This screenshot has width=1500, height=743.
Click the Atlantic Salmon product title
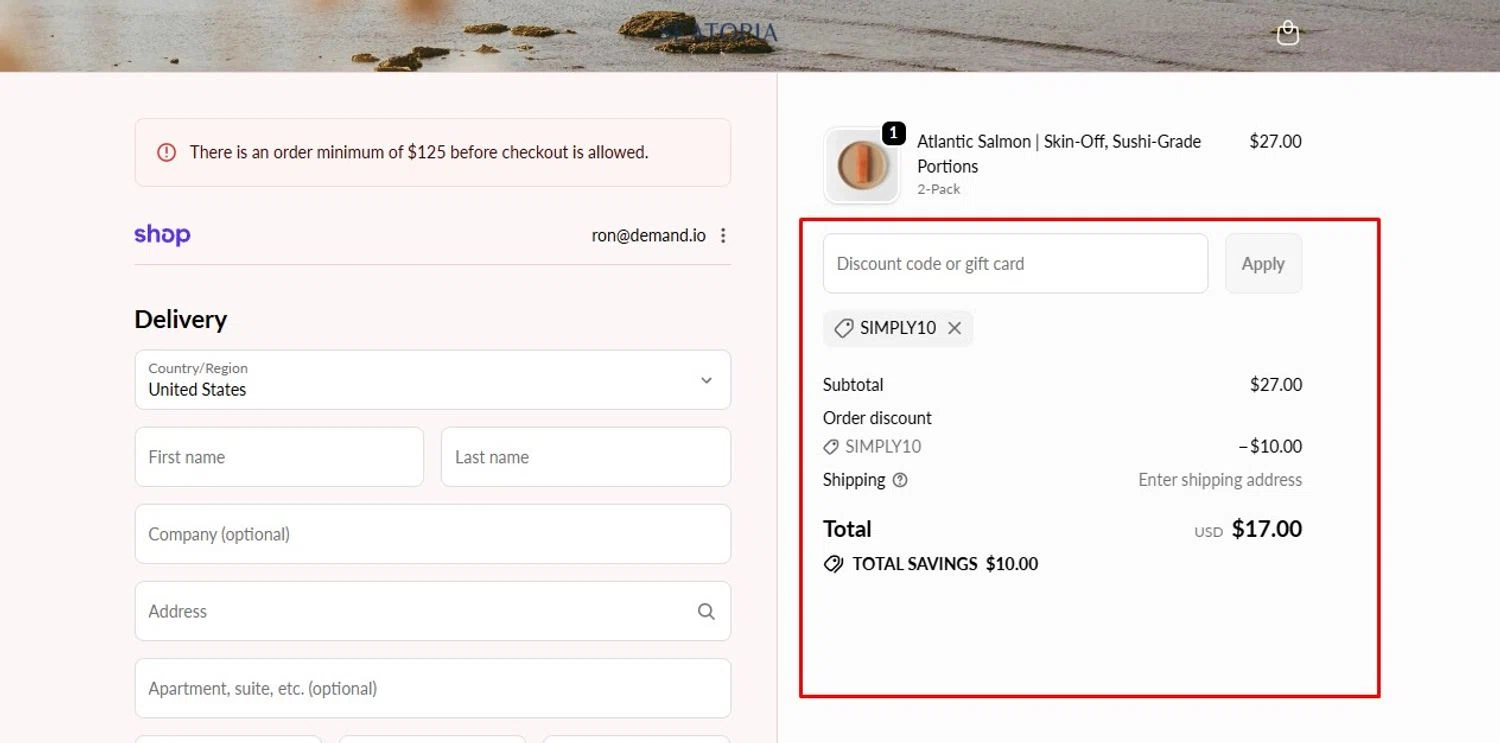1059,154
